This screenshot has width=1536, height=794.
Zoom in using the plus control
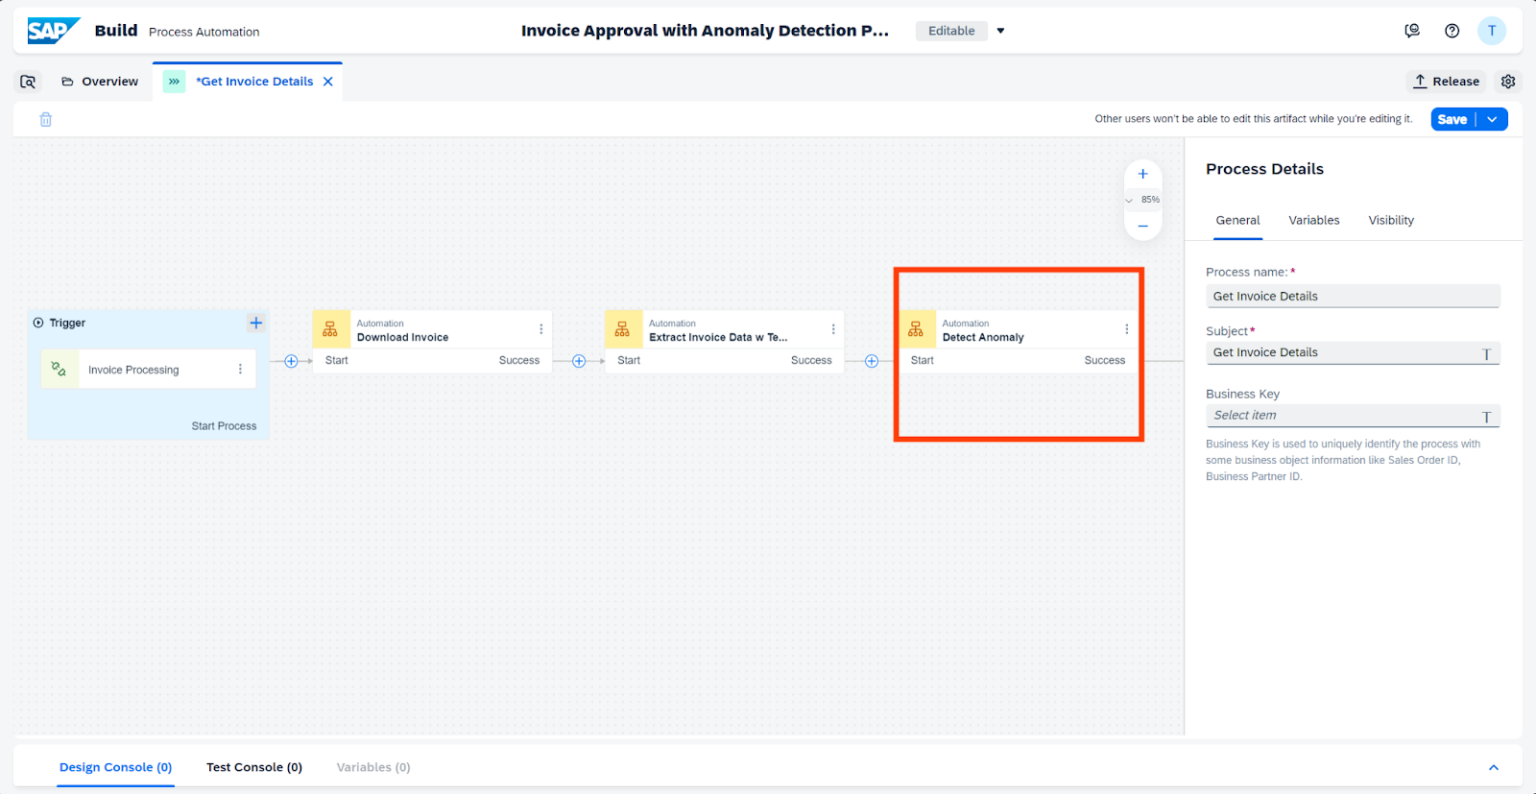(x=1142, y=173)
